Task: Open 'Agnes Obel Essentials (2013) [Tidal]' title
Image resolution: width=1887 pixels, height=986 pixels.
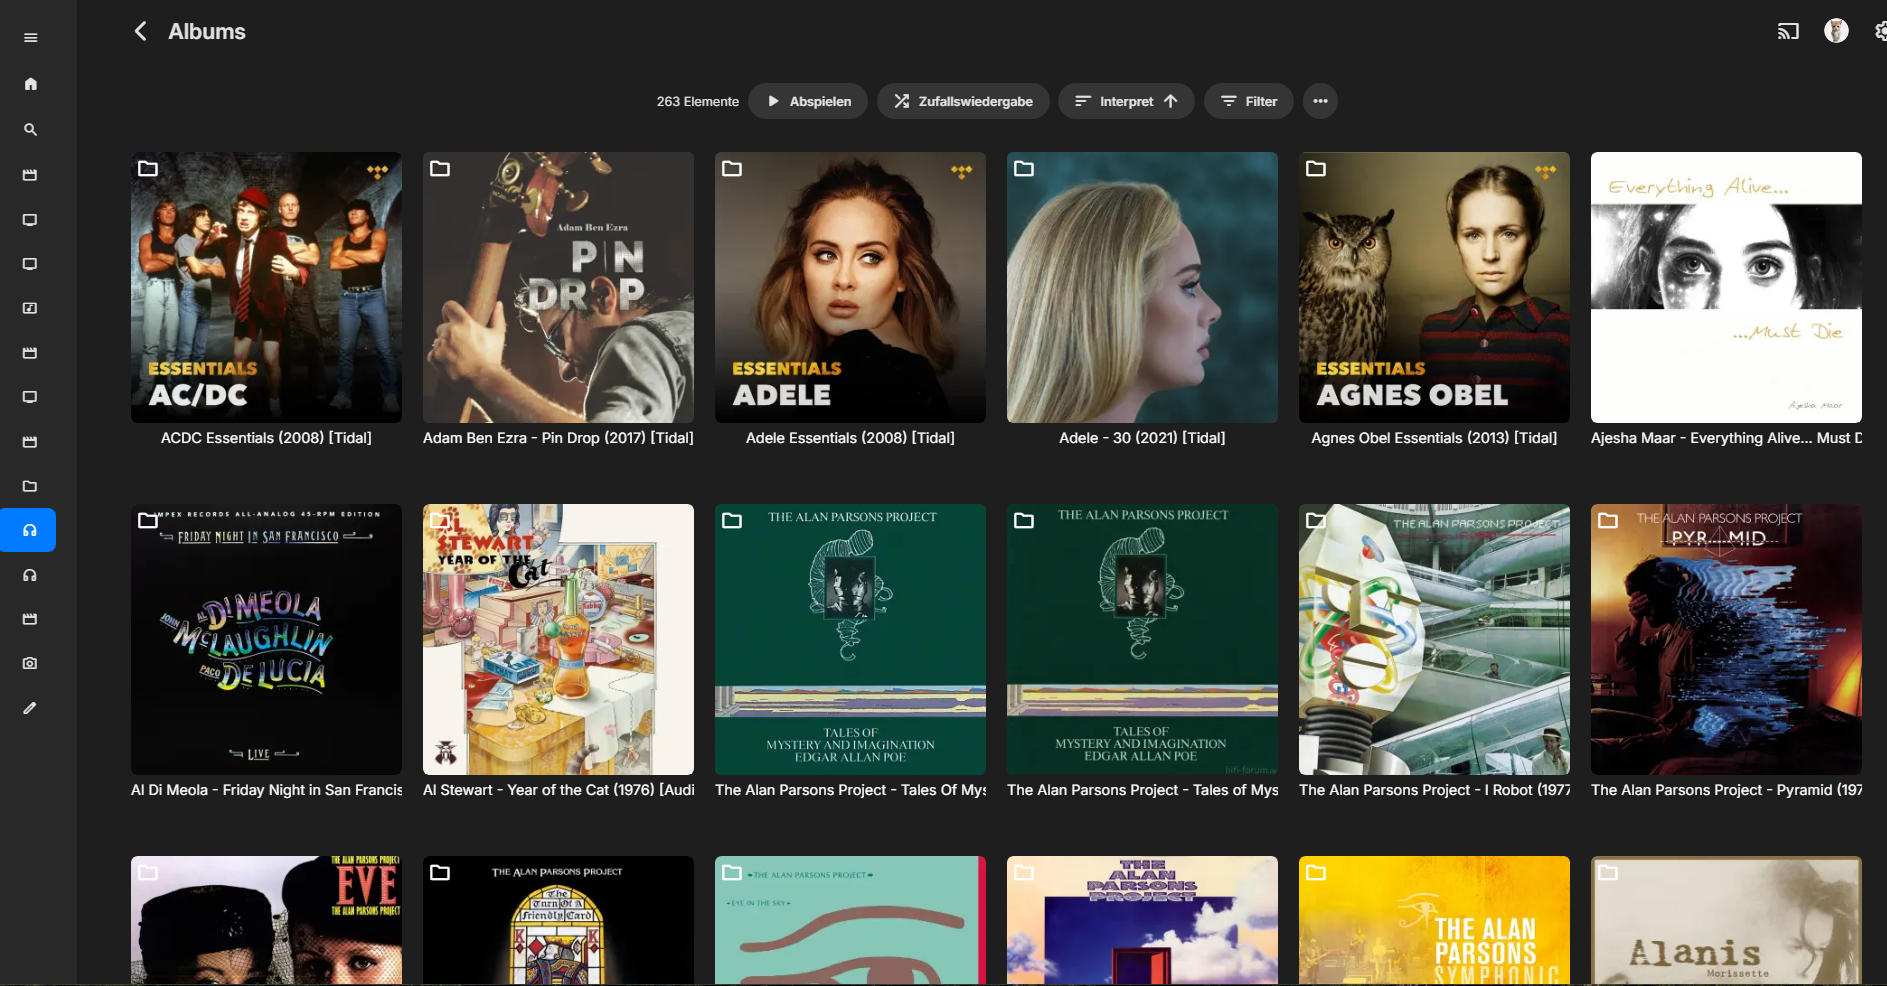Action: coord(1434,438)
